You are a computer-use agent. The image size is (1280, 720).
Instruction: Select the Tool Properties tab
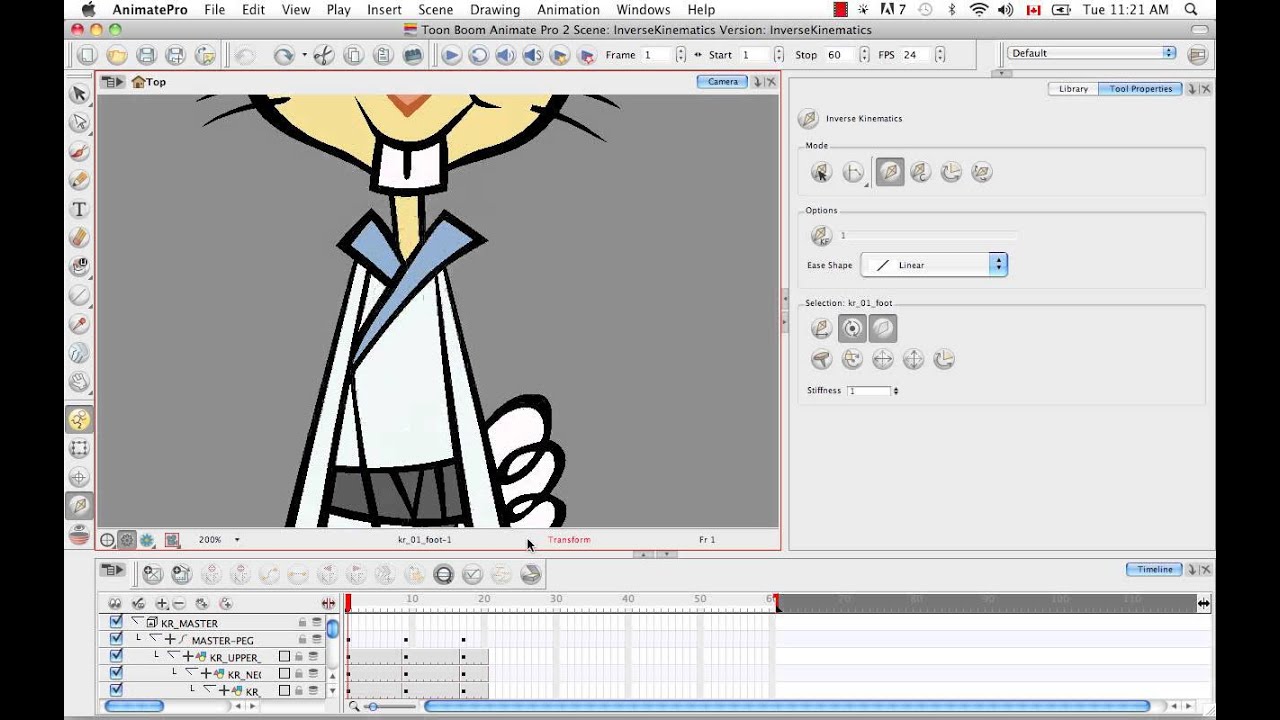click(1140, 89)
